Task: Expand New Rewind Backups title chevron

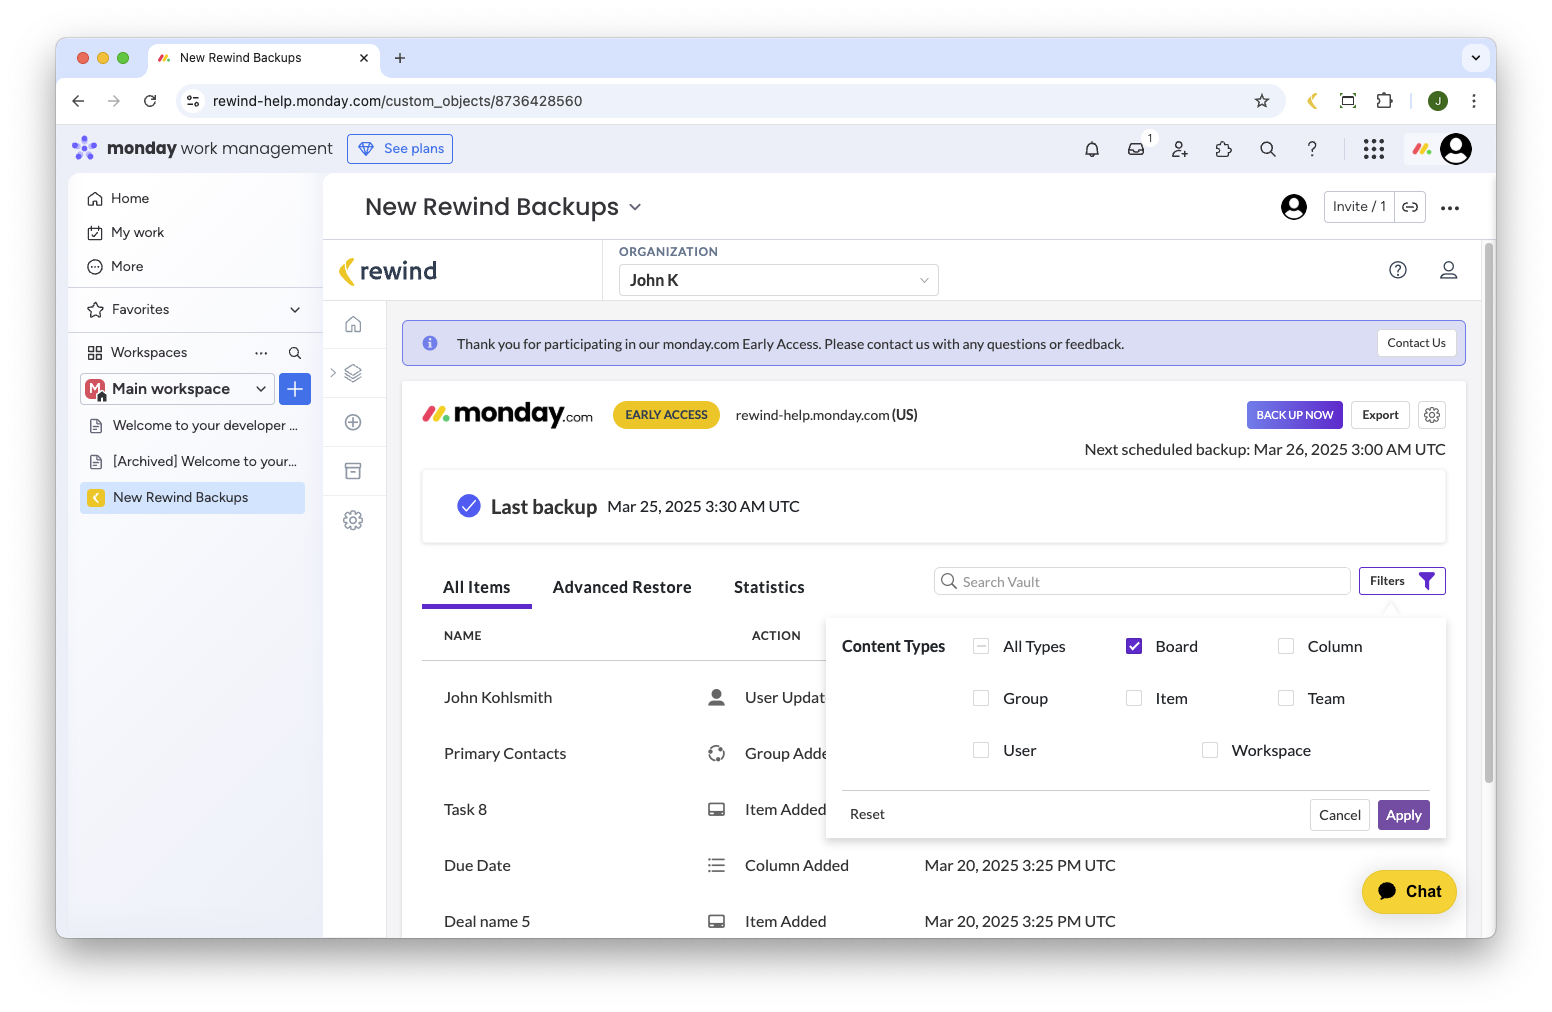Action: pos(635,208)
